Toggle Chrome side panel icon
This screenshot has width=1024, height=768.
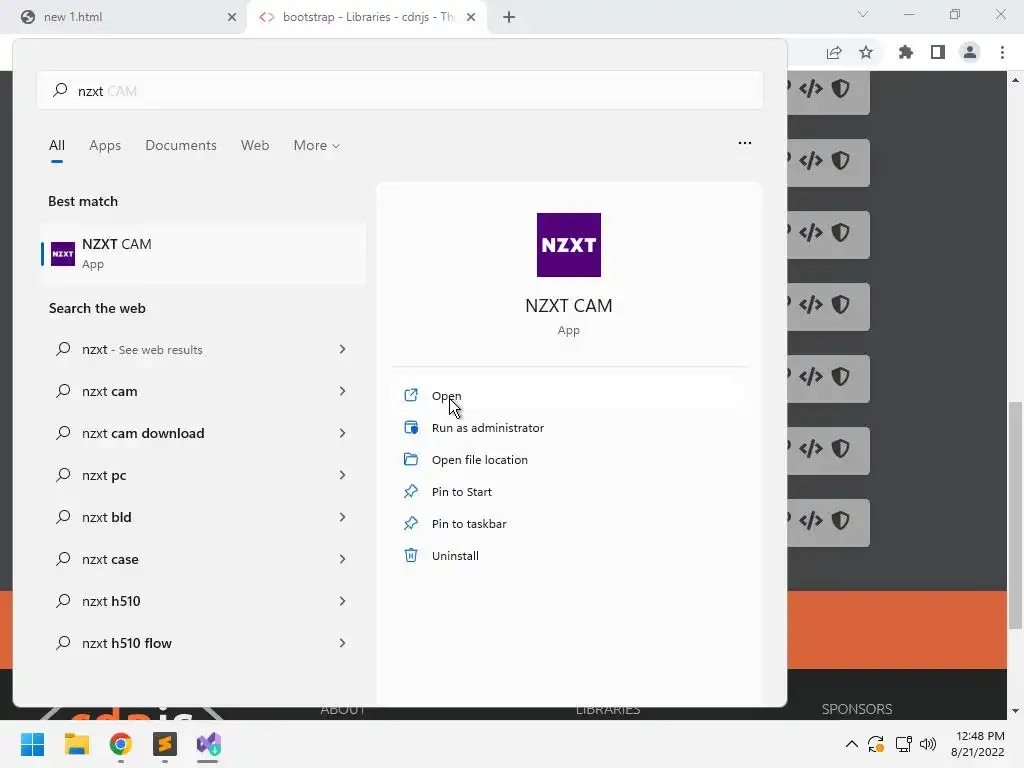[938, 52]
